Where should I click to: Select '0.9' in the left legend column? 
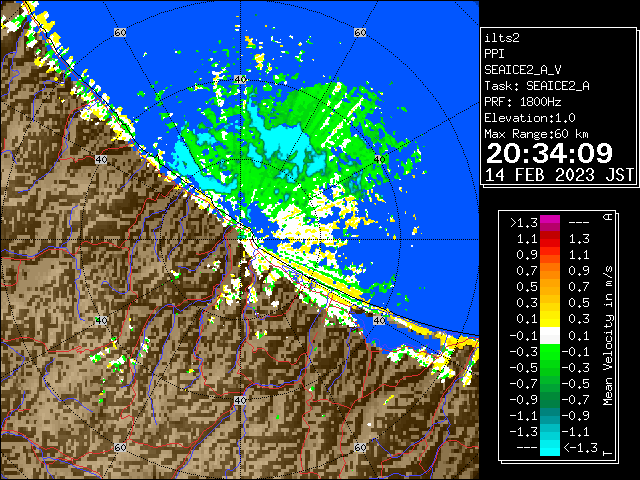(x=527, y=255)
